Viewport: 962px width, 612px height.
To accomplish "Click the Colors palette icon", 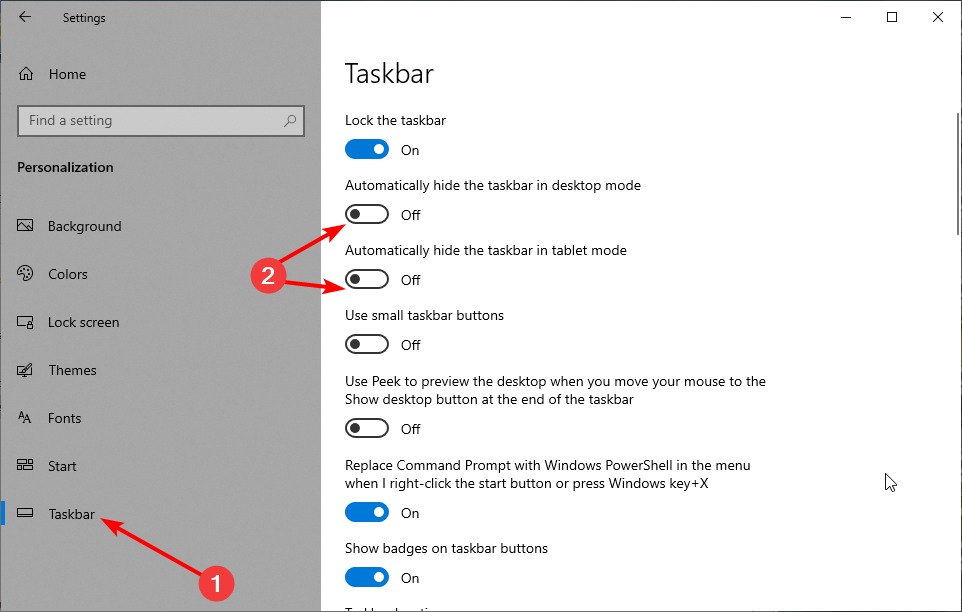I will pos(27,274).
